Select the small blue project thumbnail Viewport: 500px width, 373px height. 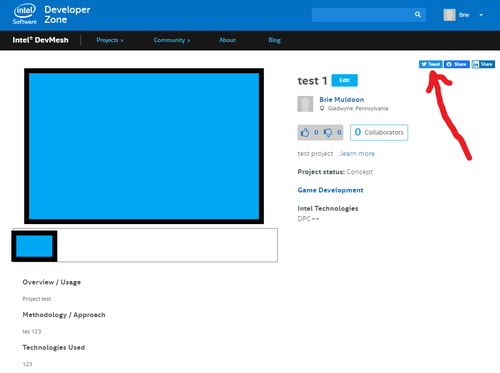pyautogui.click(x=34, y=246)
